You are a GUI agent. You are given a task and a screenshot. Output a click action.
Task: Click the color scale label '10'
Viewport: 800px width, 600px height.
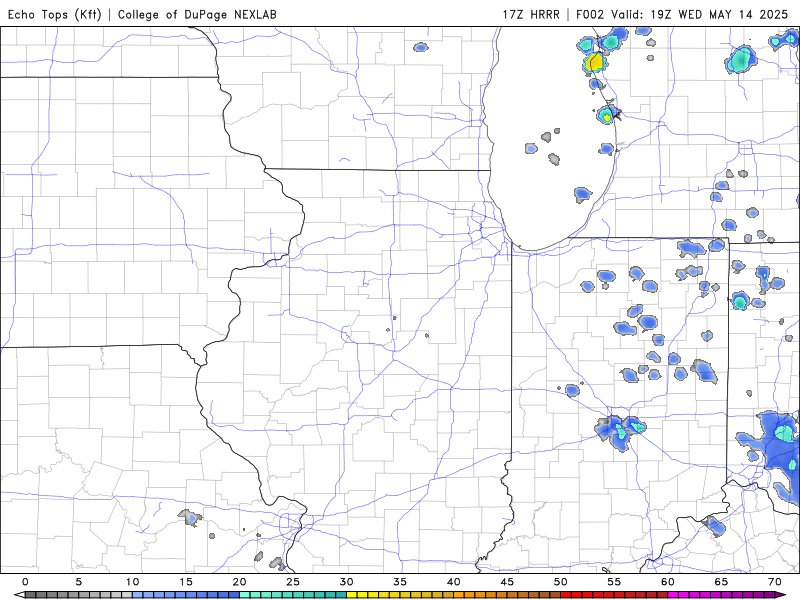pos(132,582)
